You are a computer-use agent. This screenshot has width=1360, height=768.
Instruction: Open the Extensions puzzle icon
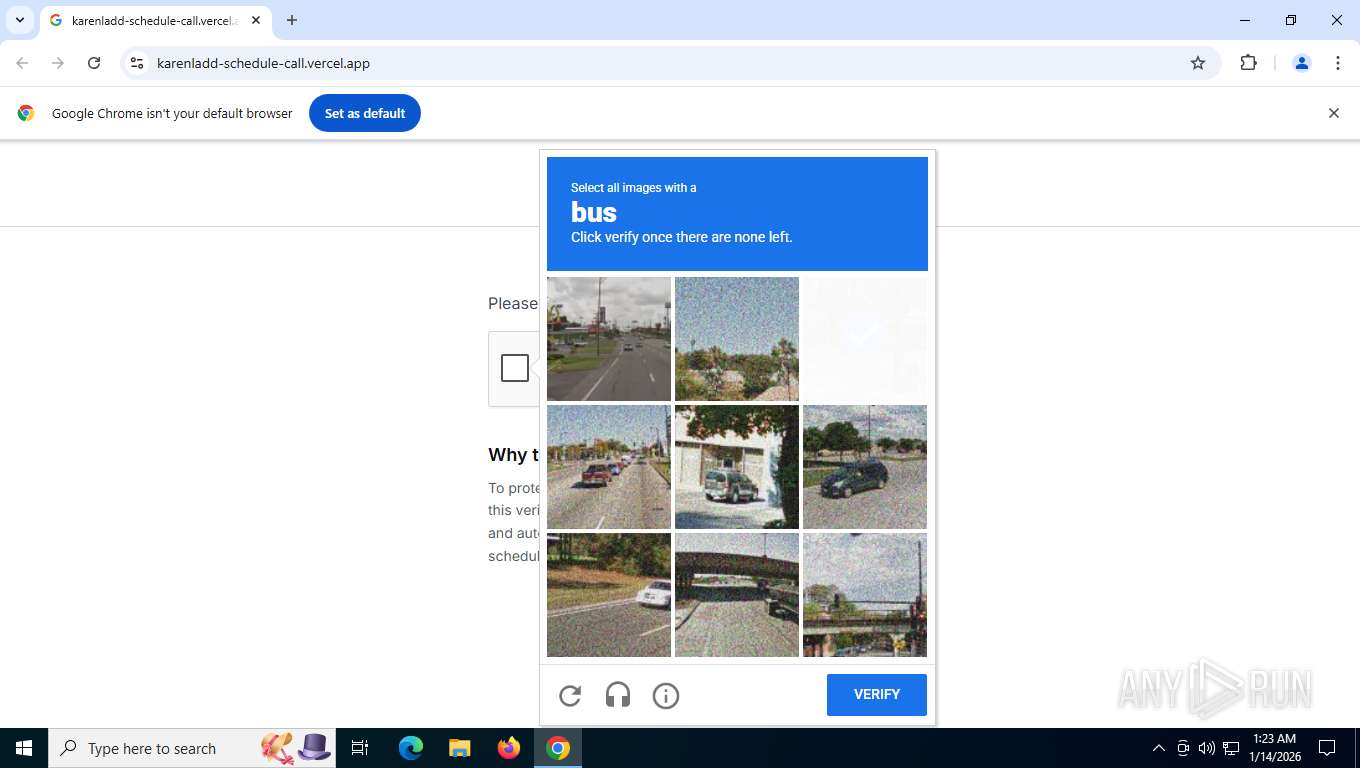(x=1248, y=63)
